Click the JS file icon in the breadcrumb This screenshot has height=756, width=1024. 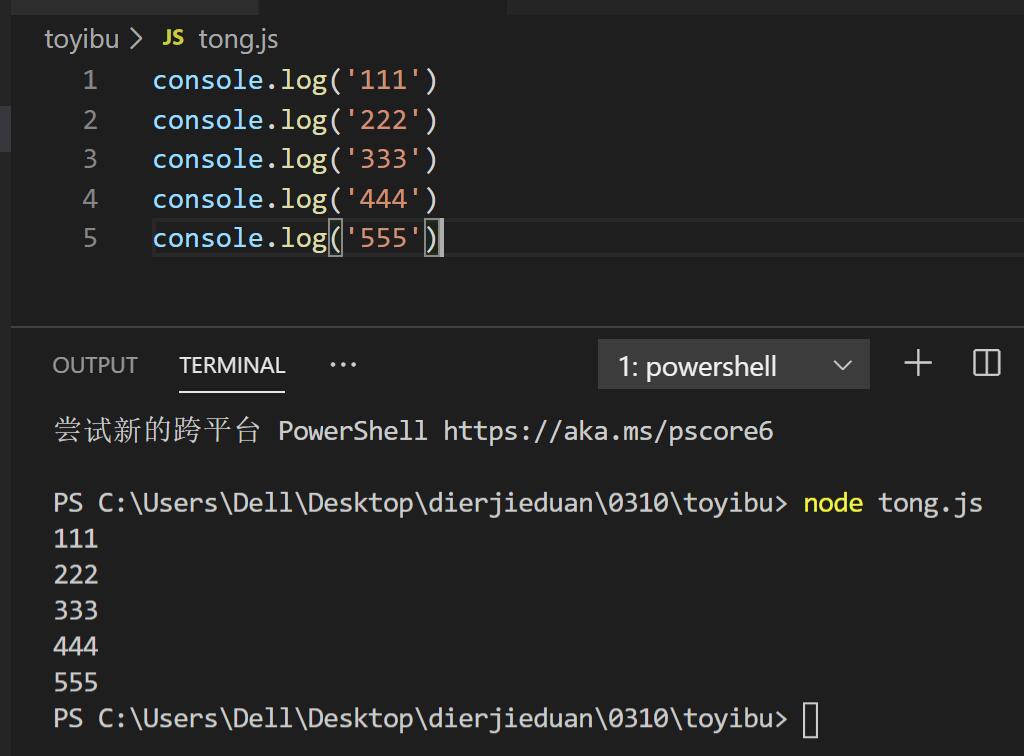coord(173,37)
